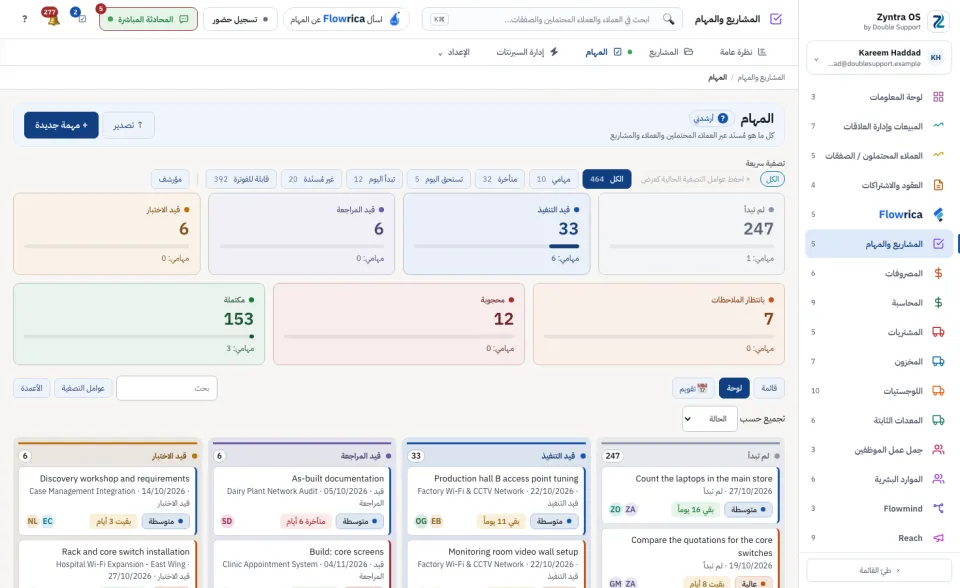Open المحاسبة green dollar icon
960x588 pixels.
pos(938,303)
